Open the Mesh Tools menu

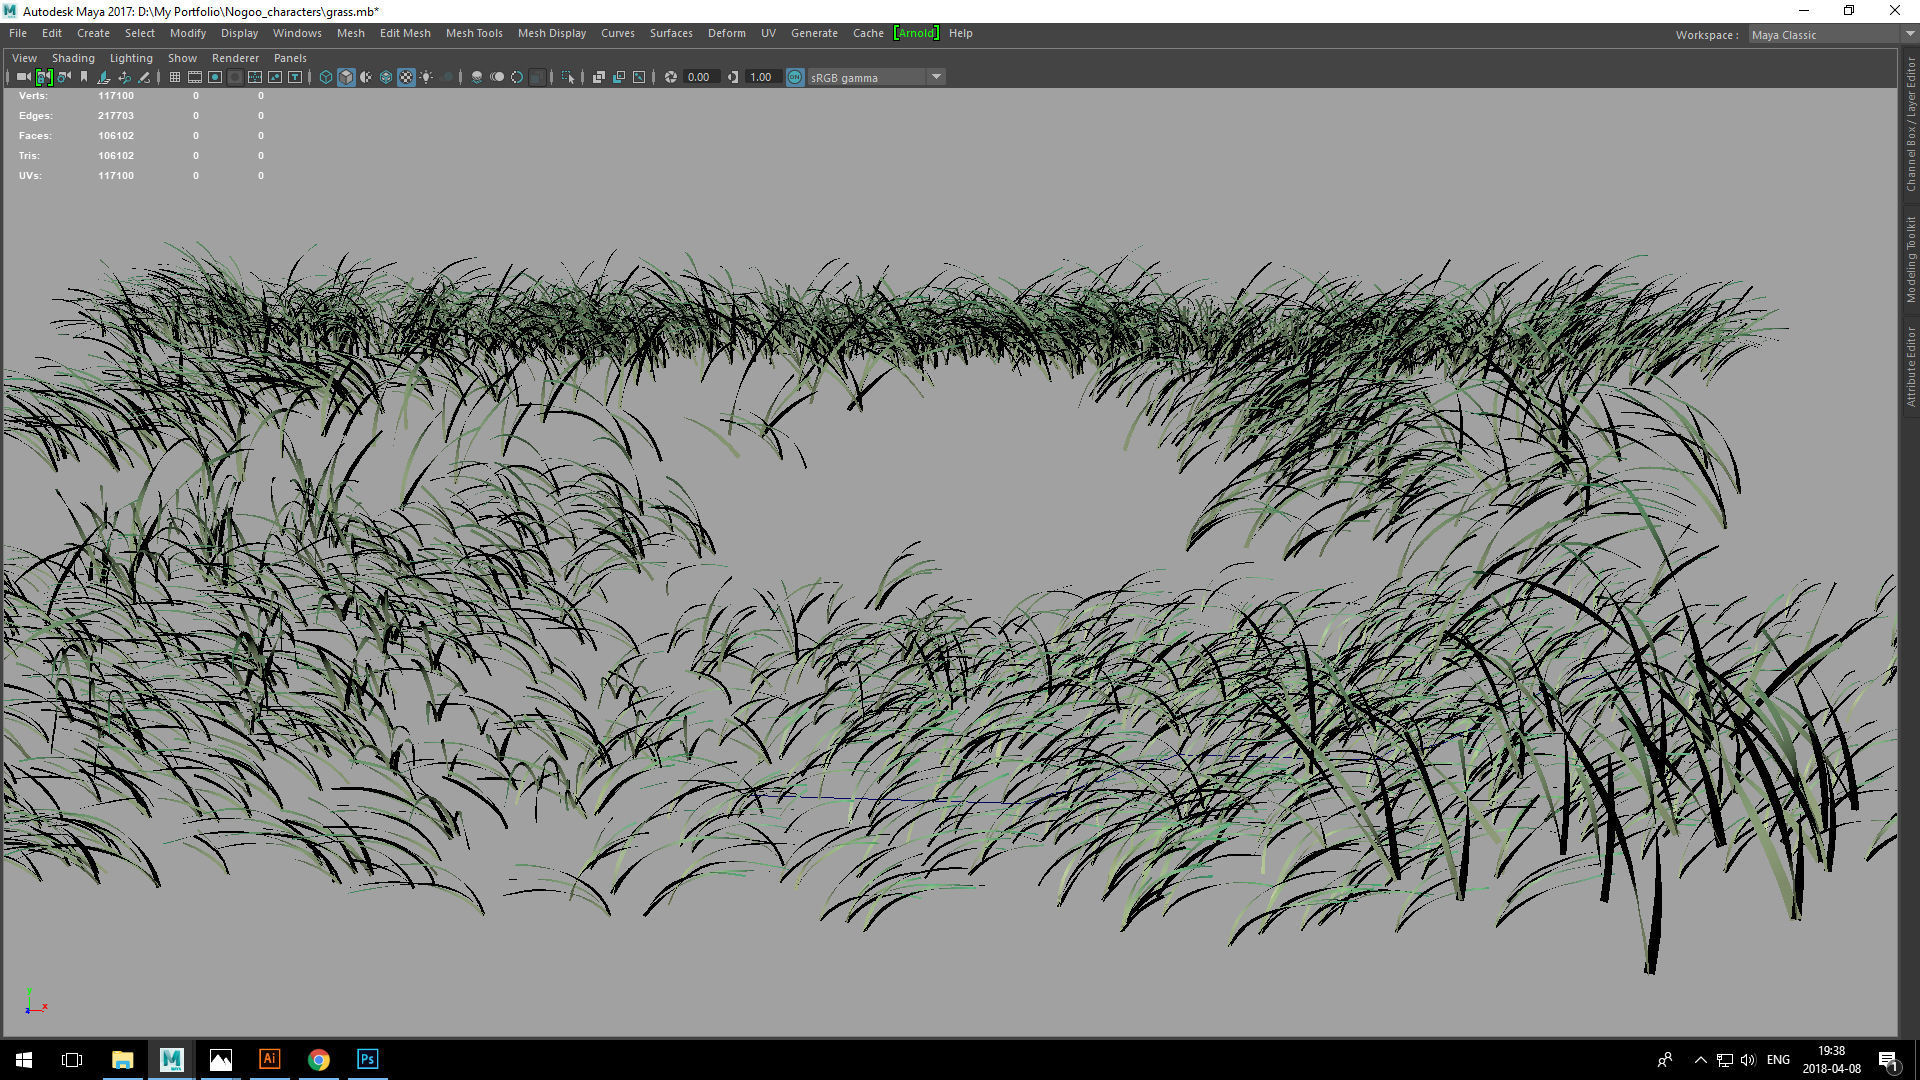coord(474,33)
